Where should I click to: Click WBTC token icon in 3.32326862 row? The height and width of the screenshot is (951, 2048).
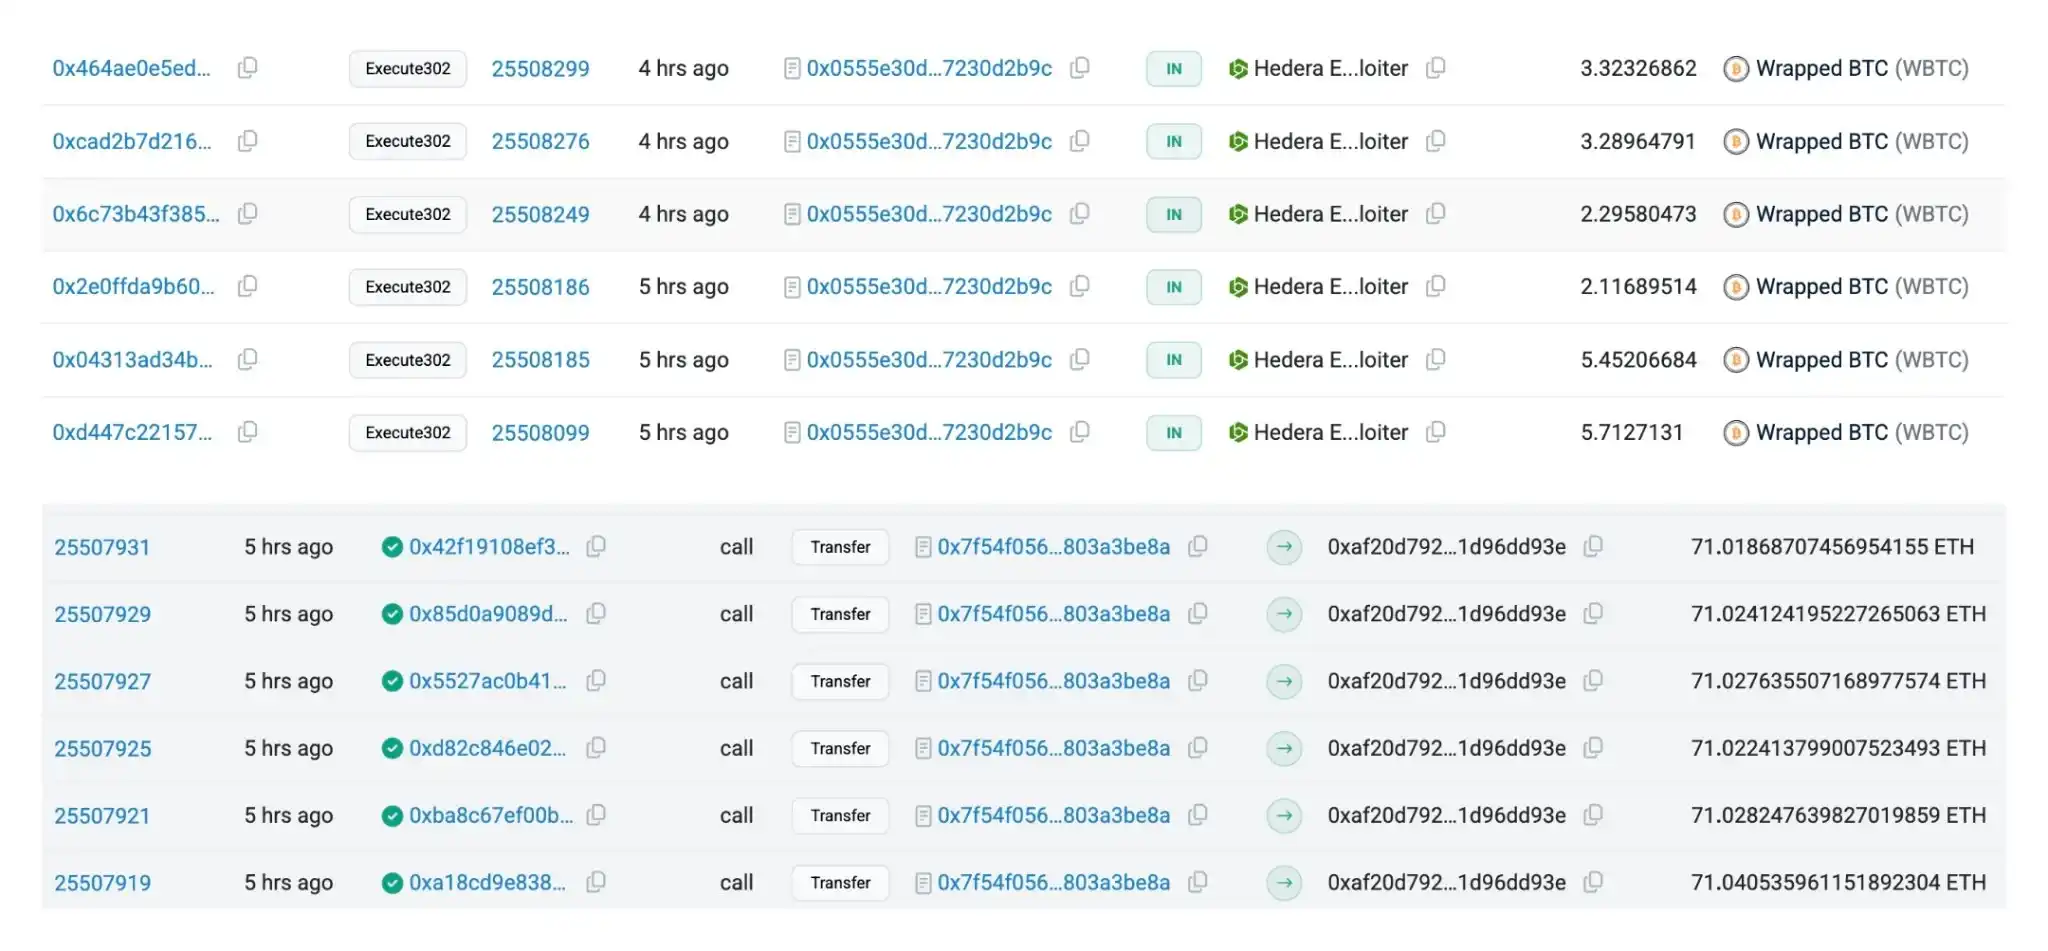(x=1736, y=69)
